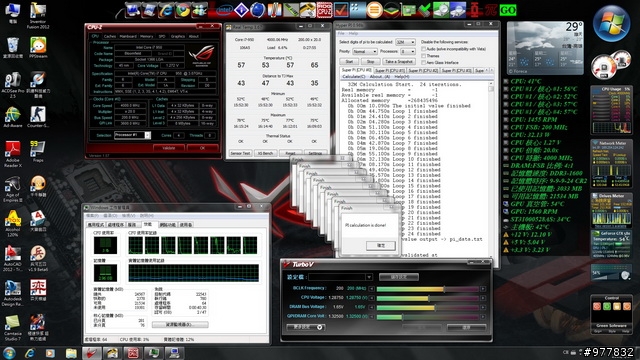640x360 pixels.
Task: Click Settings button in Real Temp
Action: [315, 153]
